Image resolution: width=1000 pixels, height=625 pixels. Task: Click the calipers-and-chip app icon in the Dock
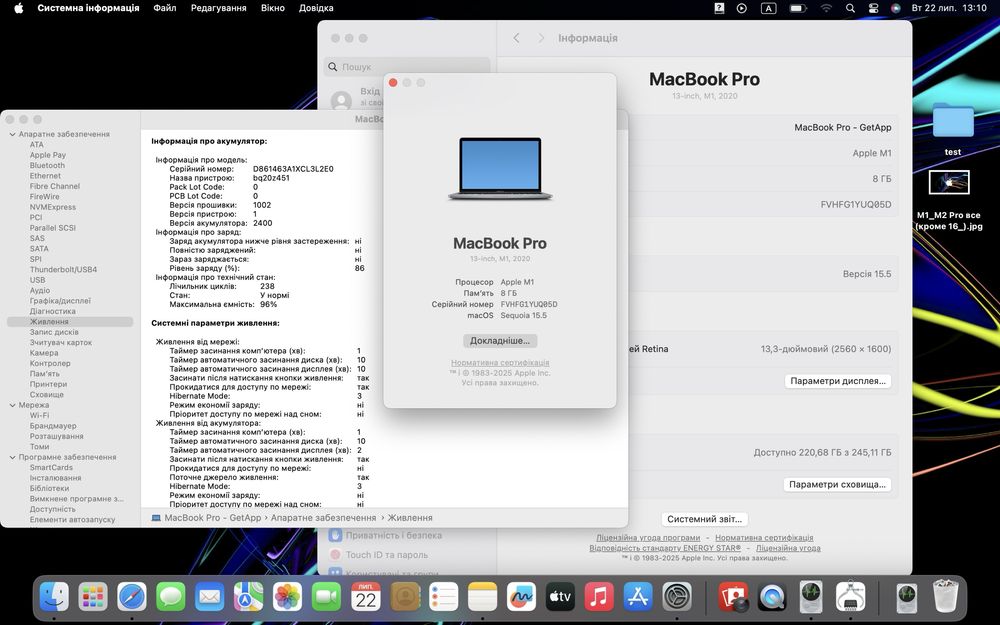[x=850, y=598]
